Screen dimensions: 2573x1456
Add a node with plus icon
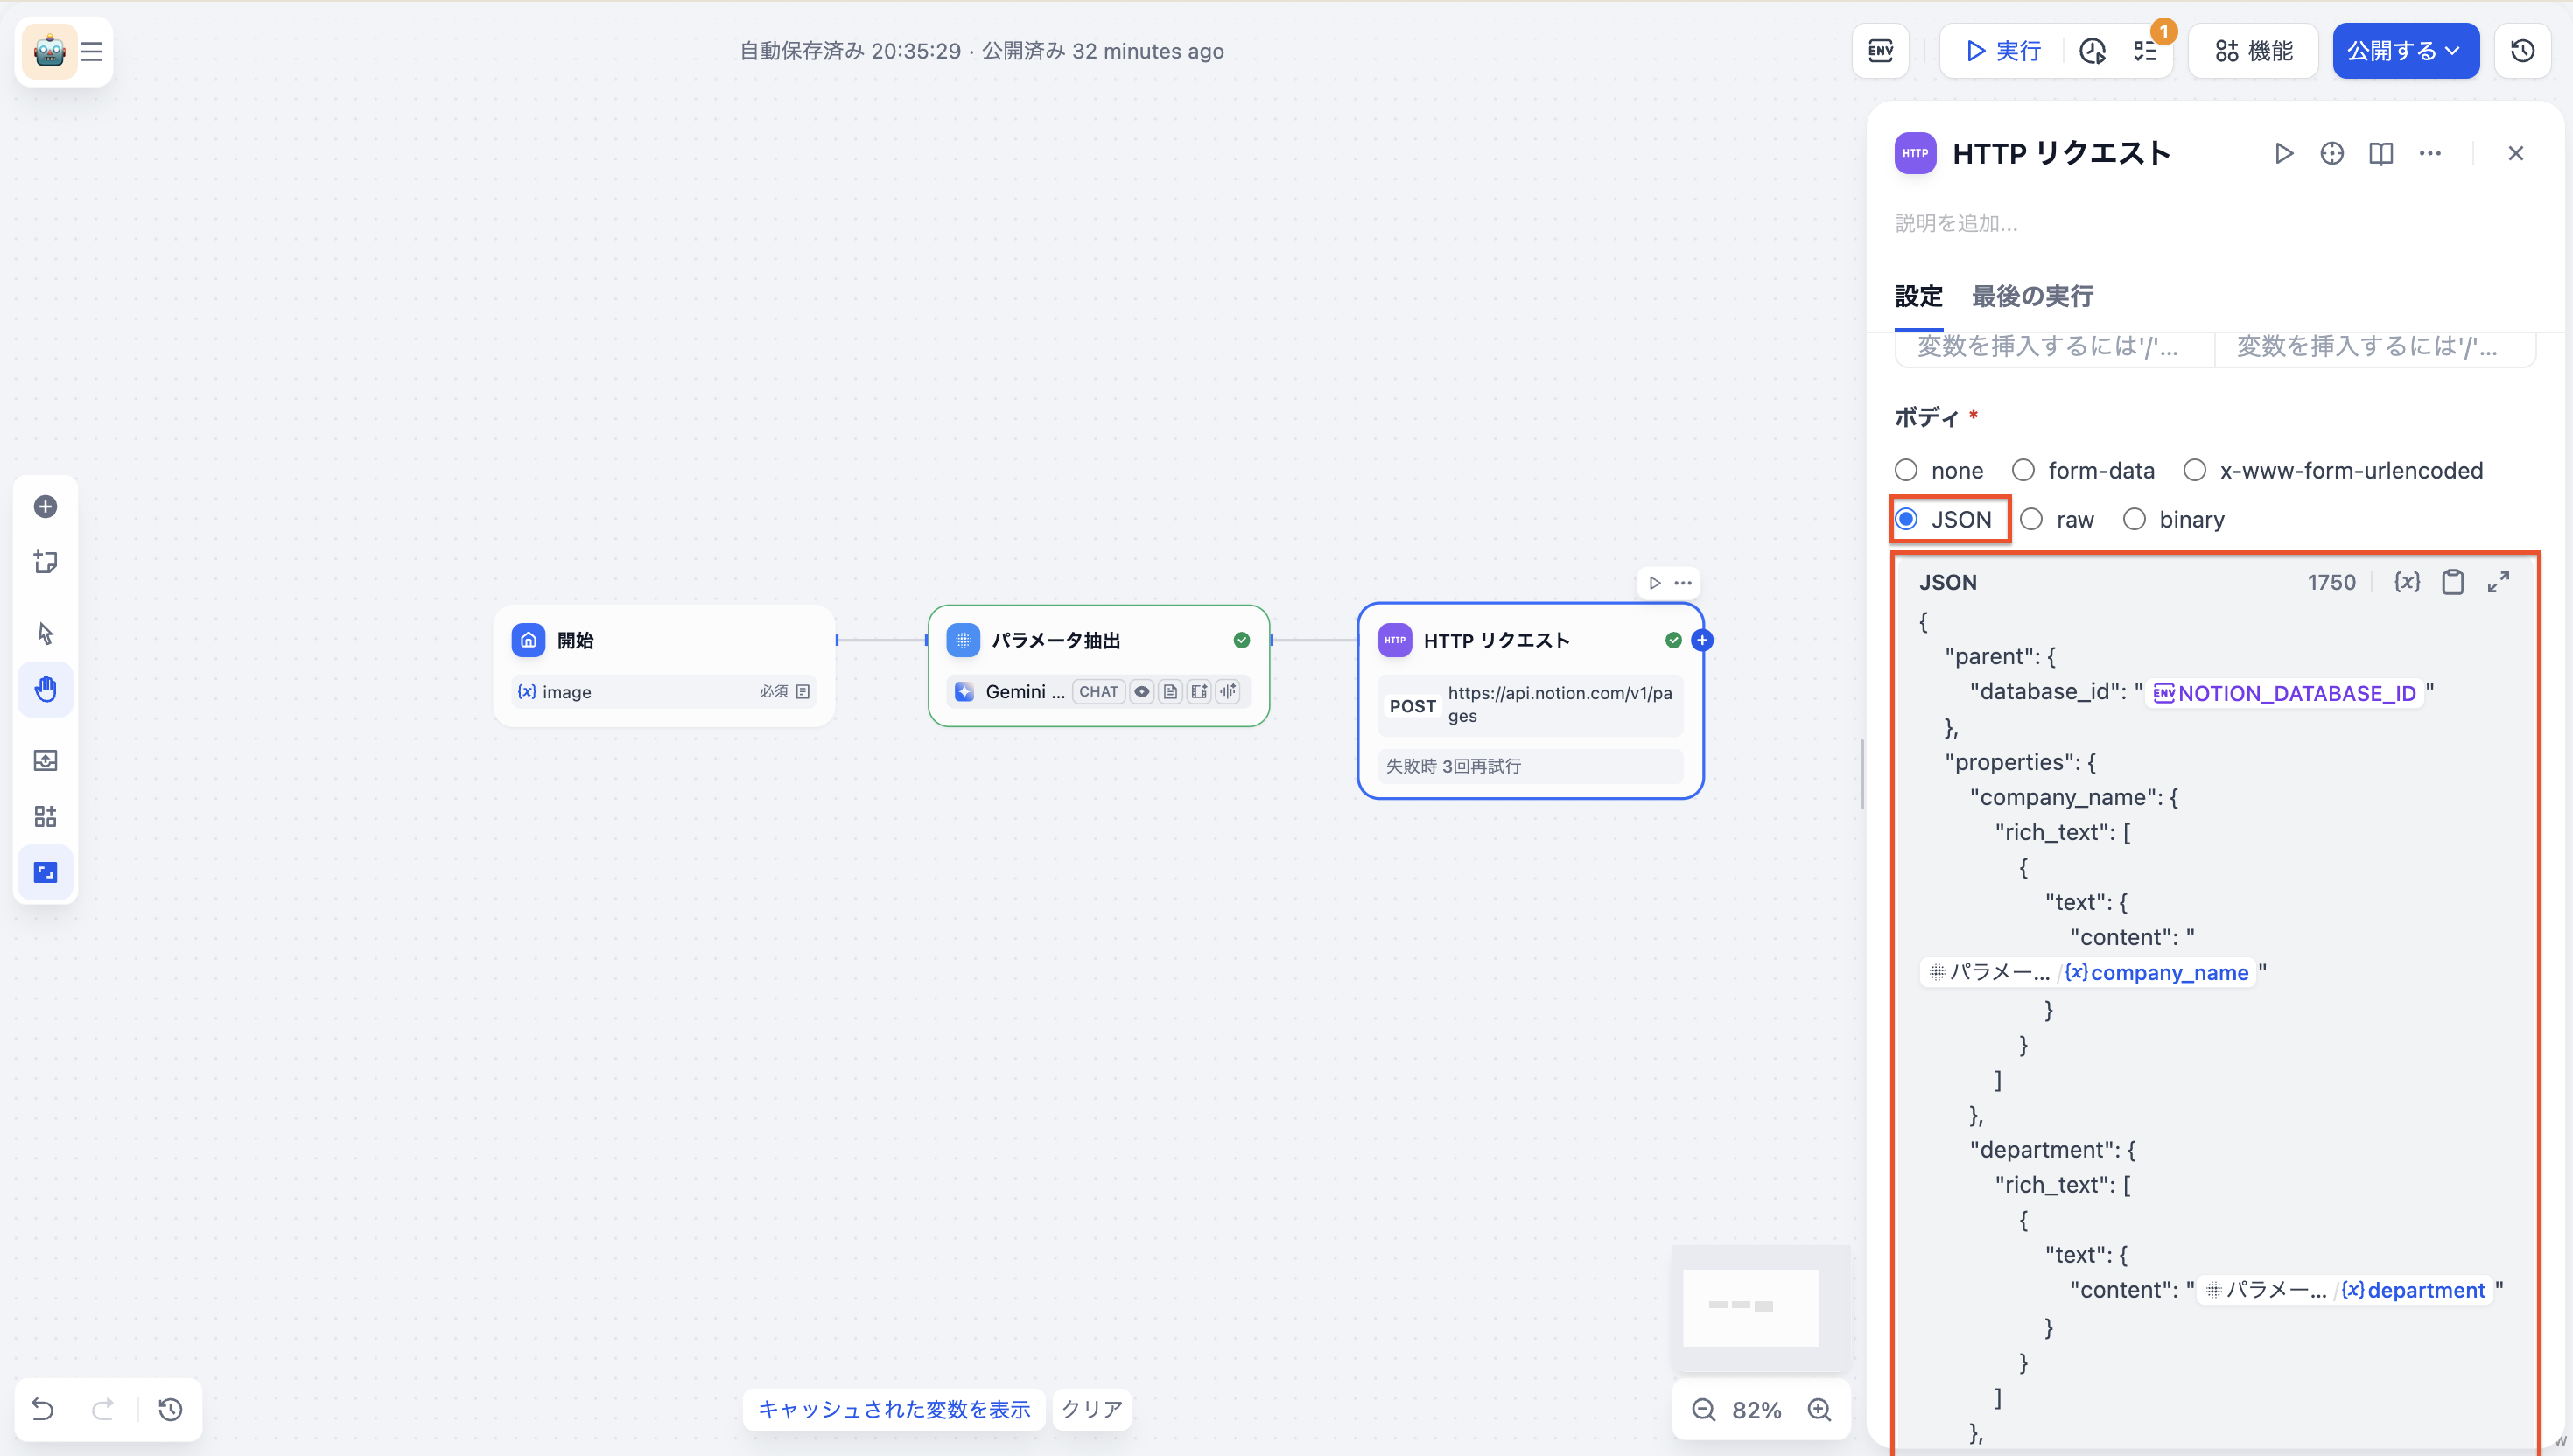click(x=45, y=507)
